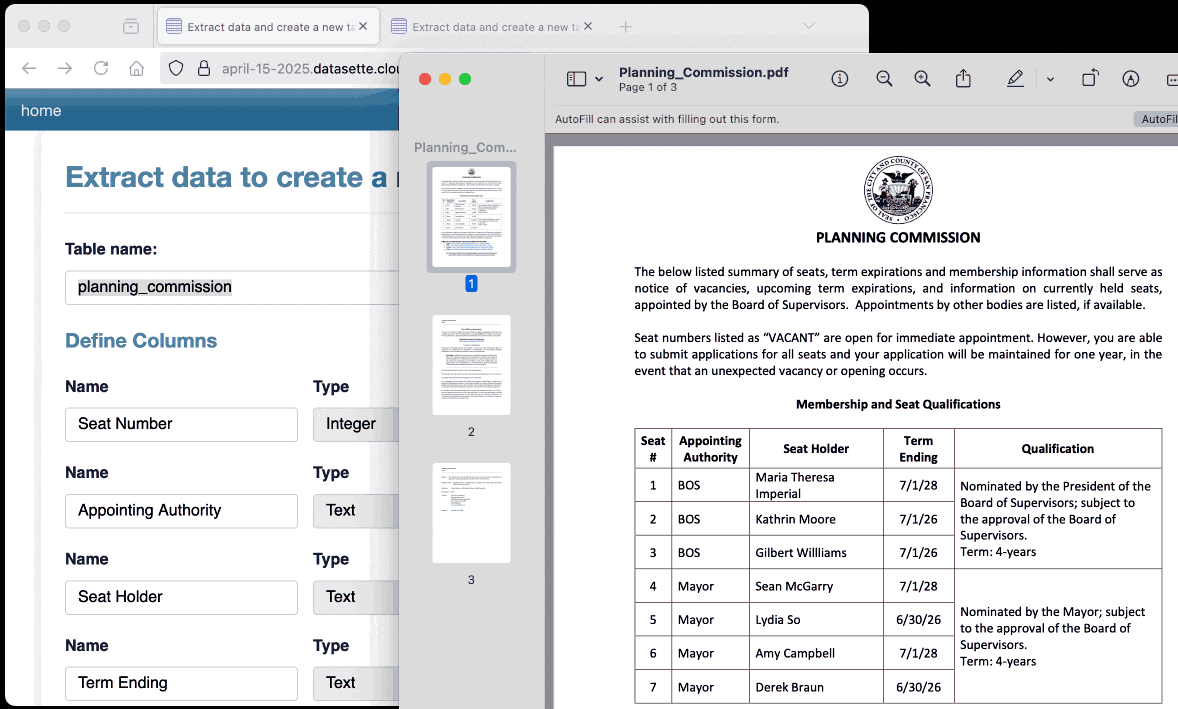Click the PLANNING COMMISSION heading
The image size is (1178, 709).
click(x=898, y=237)
